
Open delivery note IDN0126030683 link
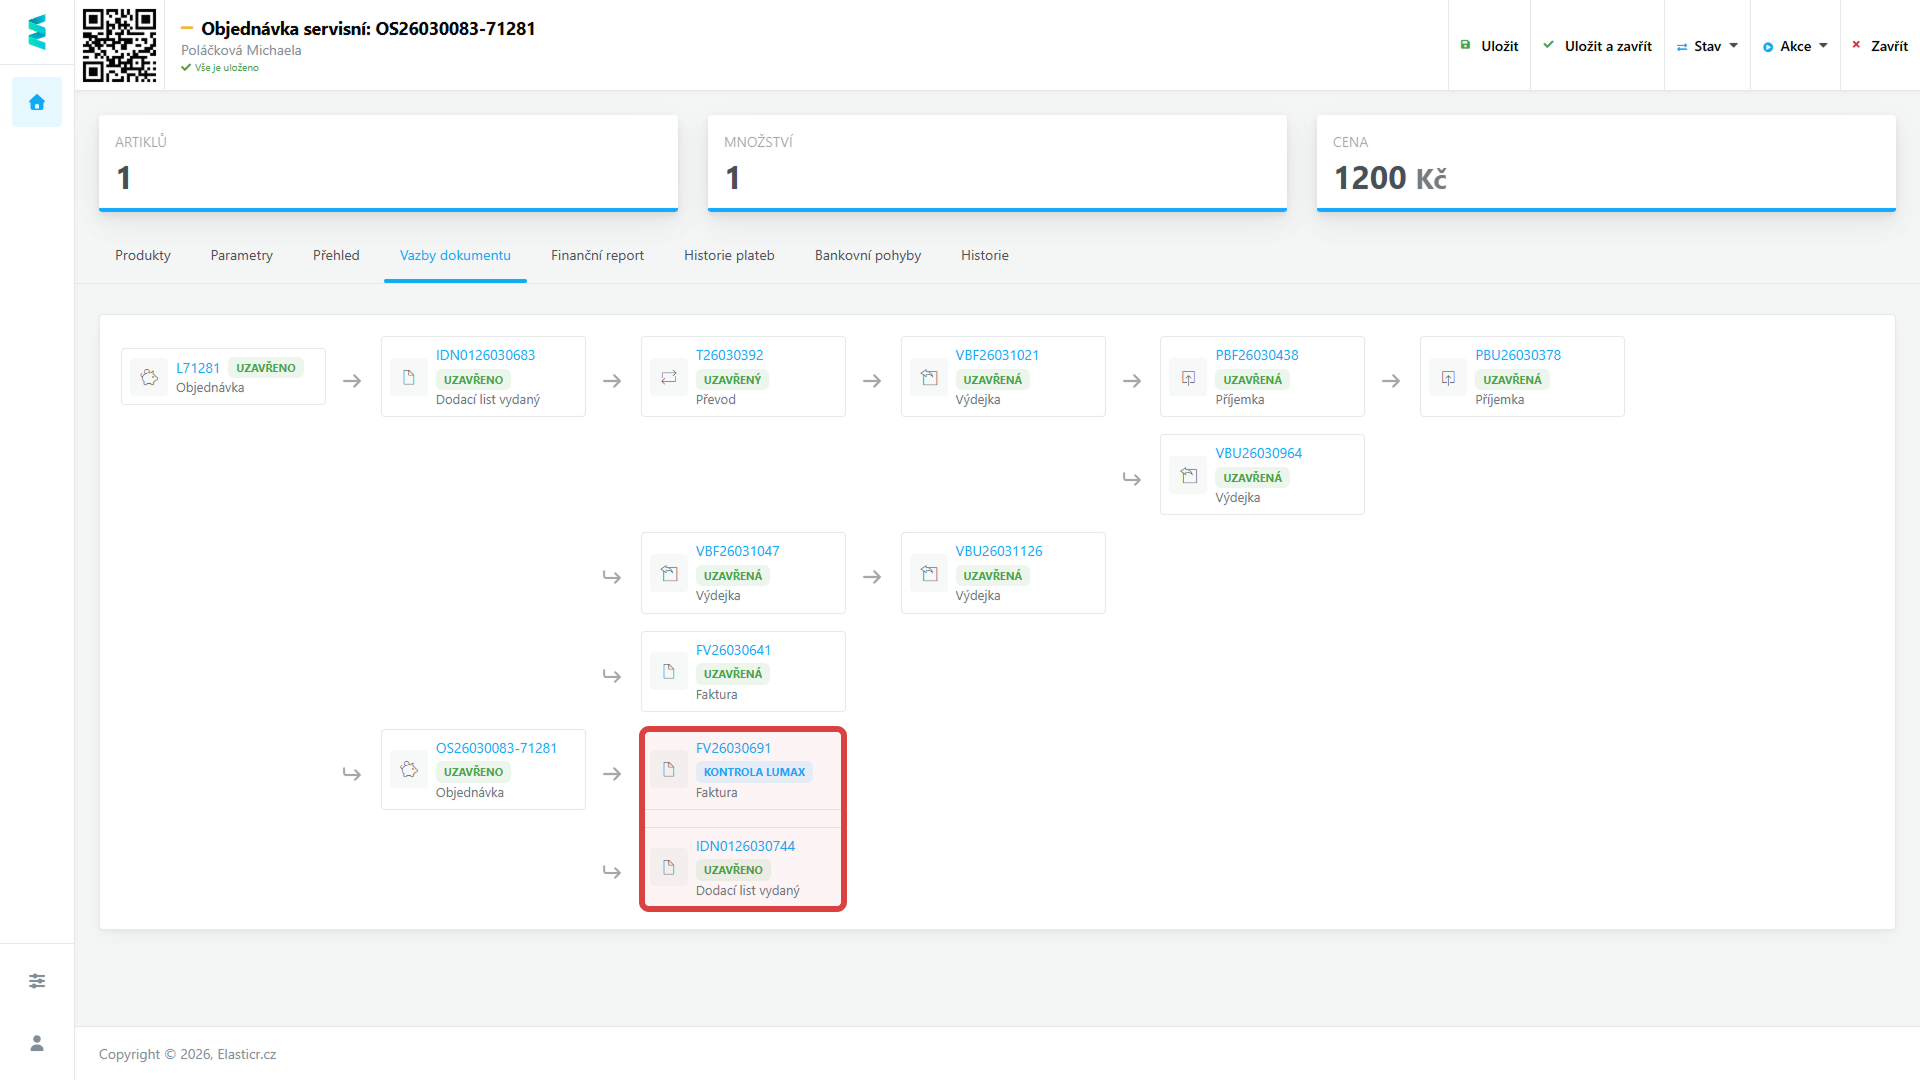point(485,355)
